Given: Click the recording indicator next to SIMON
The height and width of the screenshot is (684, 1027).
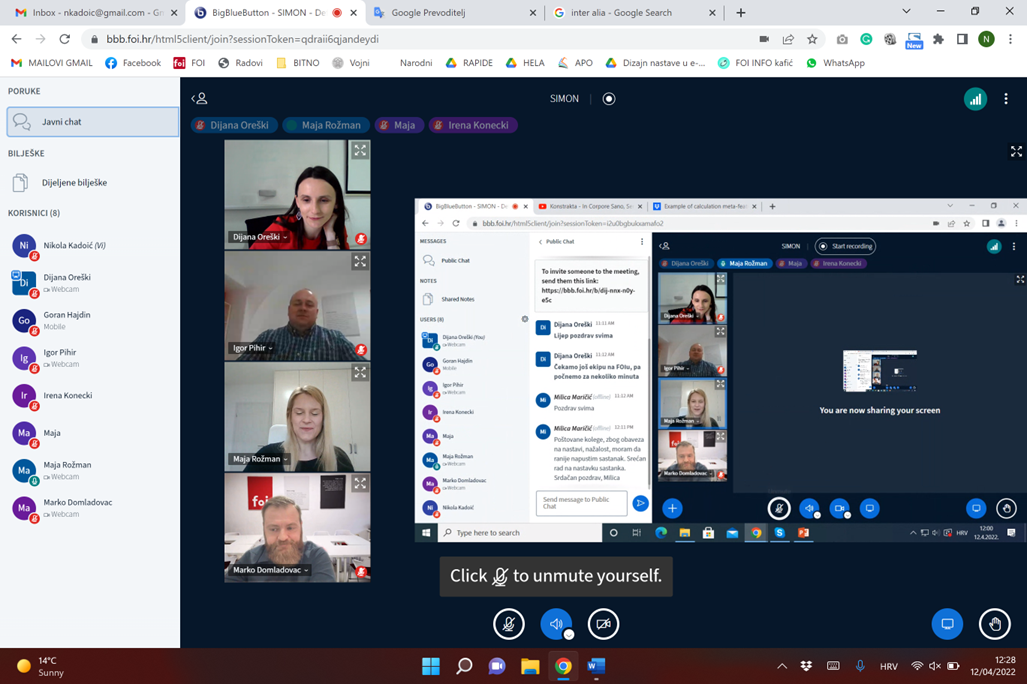Looking at the screenshot, I should tap(609, 99).
